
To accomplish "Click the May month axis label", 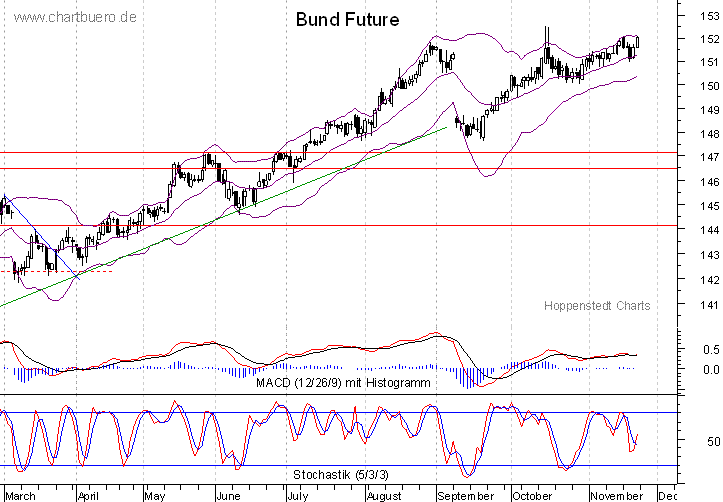I will click(154, 496).
